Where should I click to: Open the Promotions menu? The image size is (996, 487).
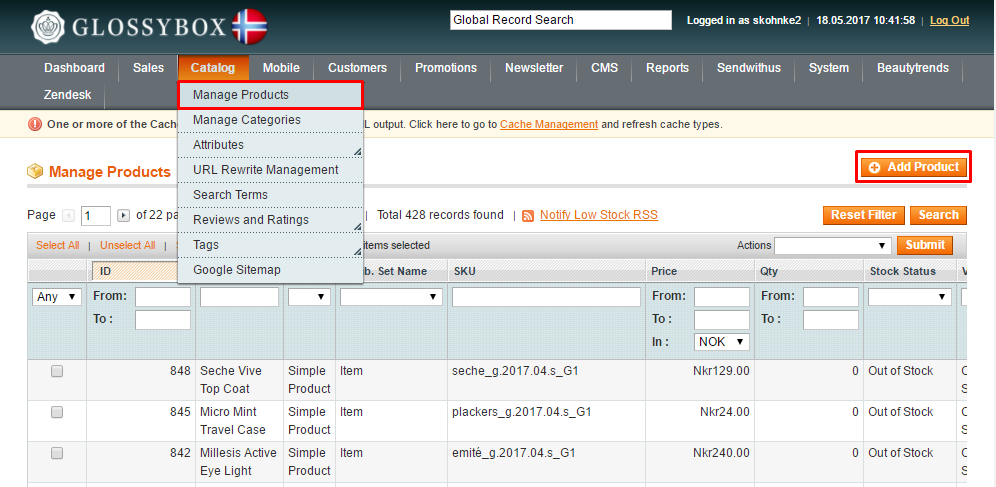[x=446, y=68]
